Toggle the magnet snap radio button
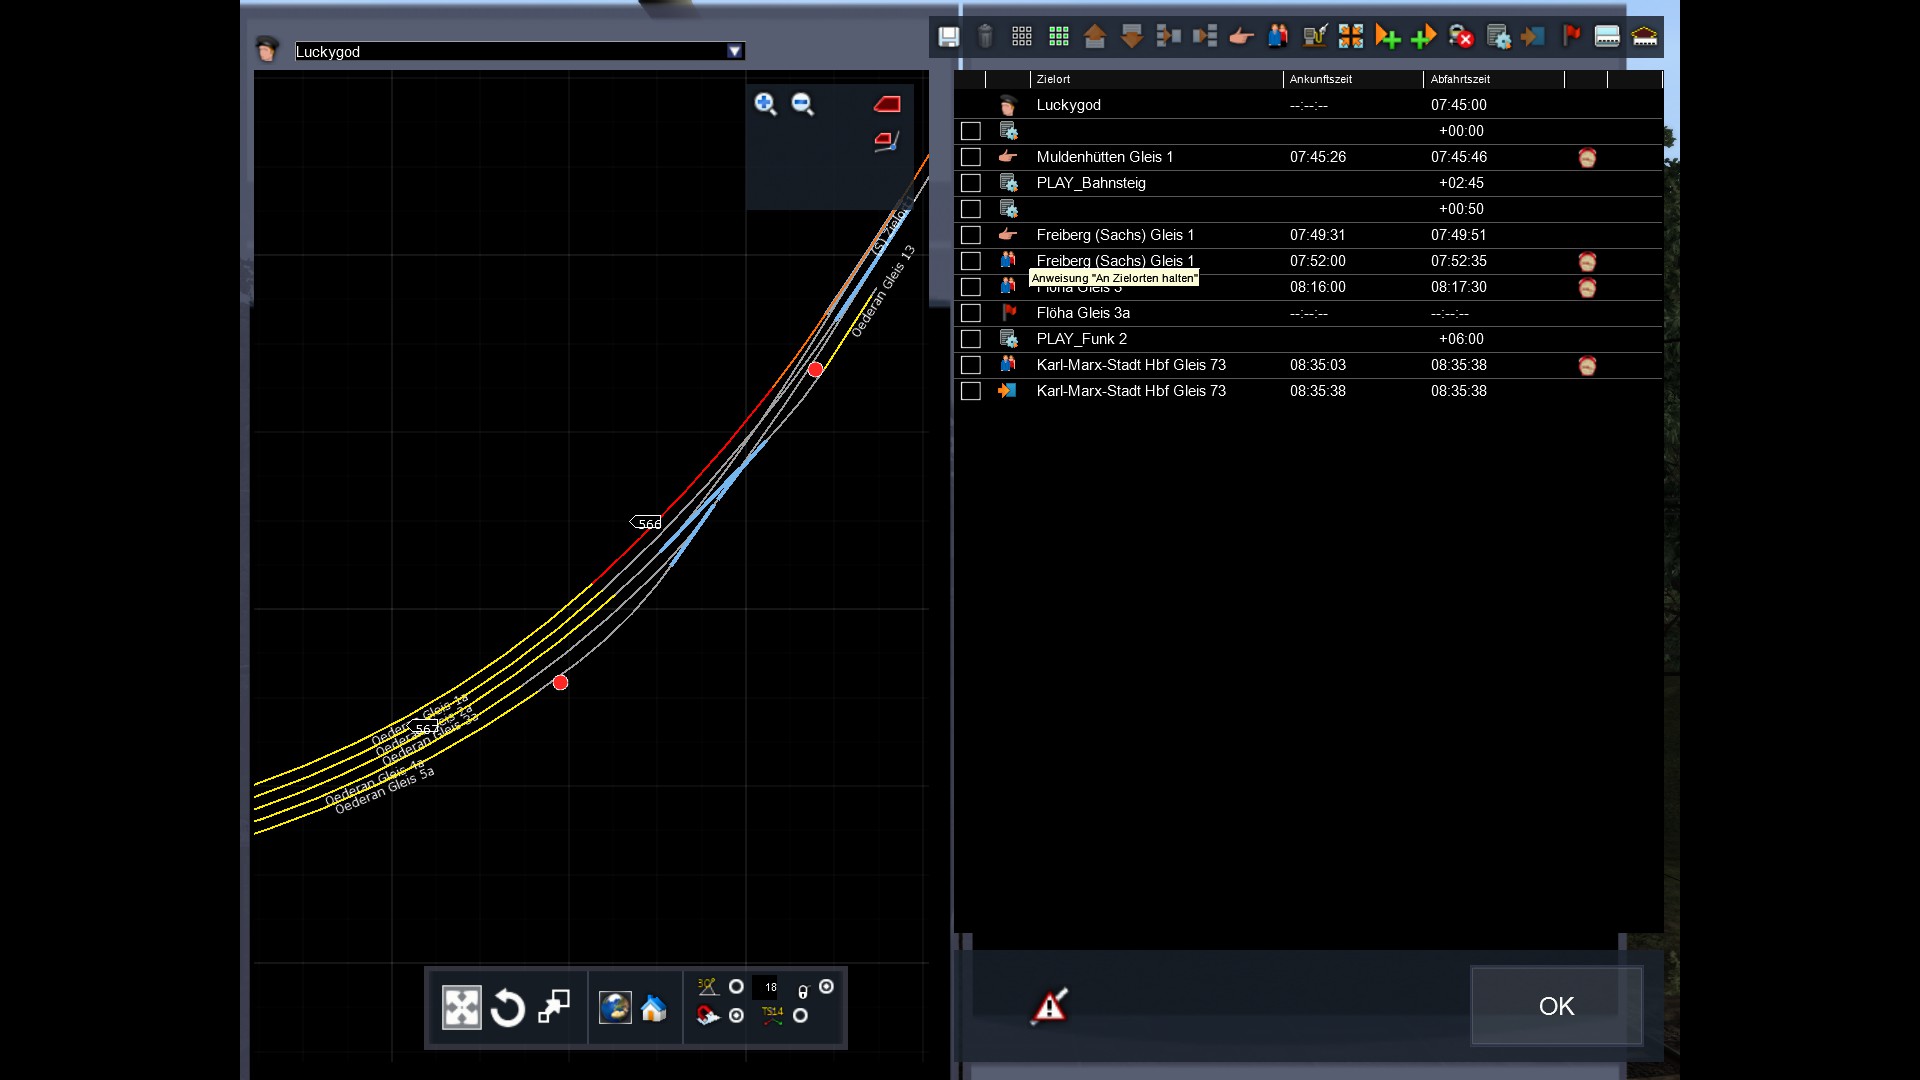 (736, 1016)
